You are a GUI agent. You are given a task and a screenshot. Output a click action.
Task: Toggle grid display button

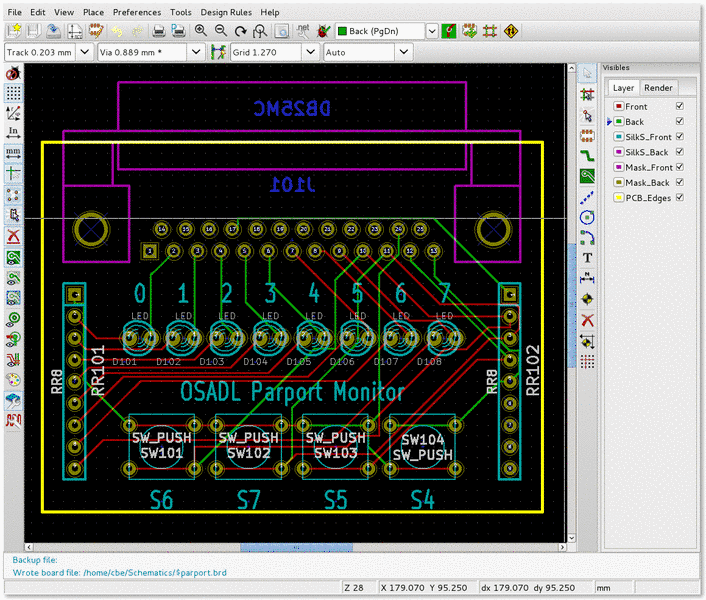[x=14, y=93]
